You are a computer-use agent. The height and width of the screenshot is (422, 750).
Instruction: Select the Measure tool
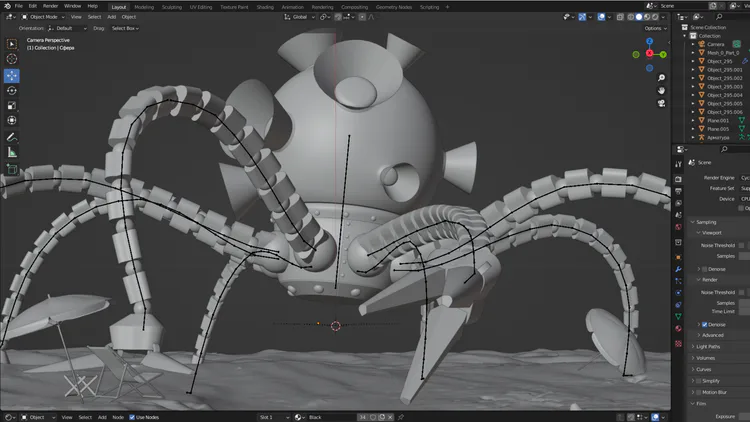click(12, 153)
